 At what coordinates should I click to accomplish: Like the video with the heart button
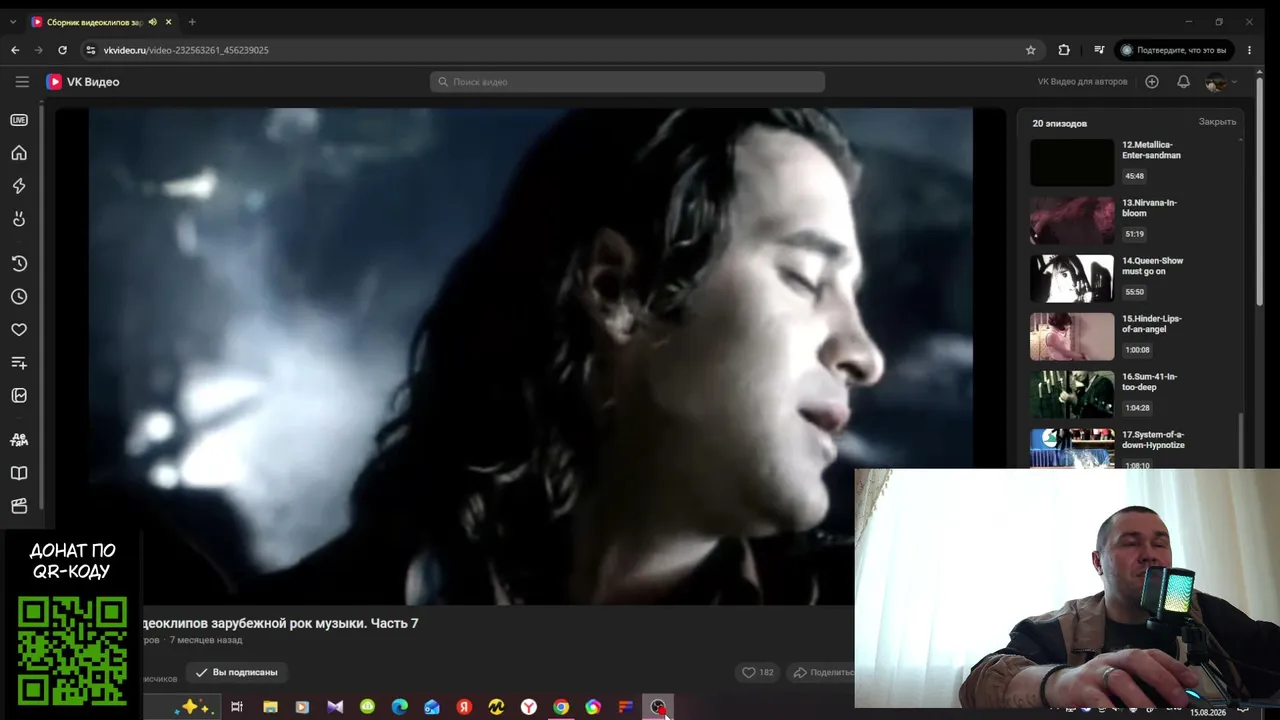tap(757, 673)
